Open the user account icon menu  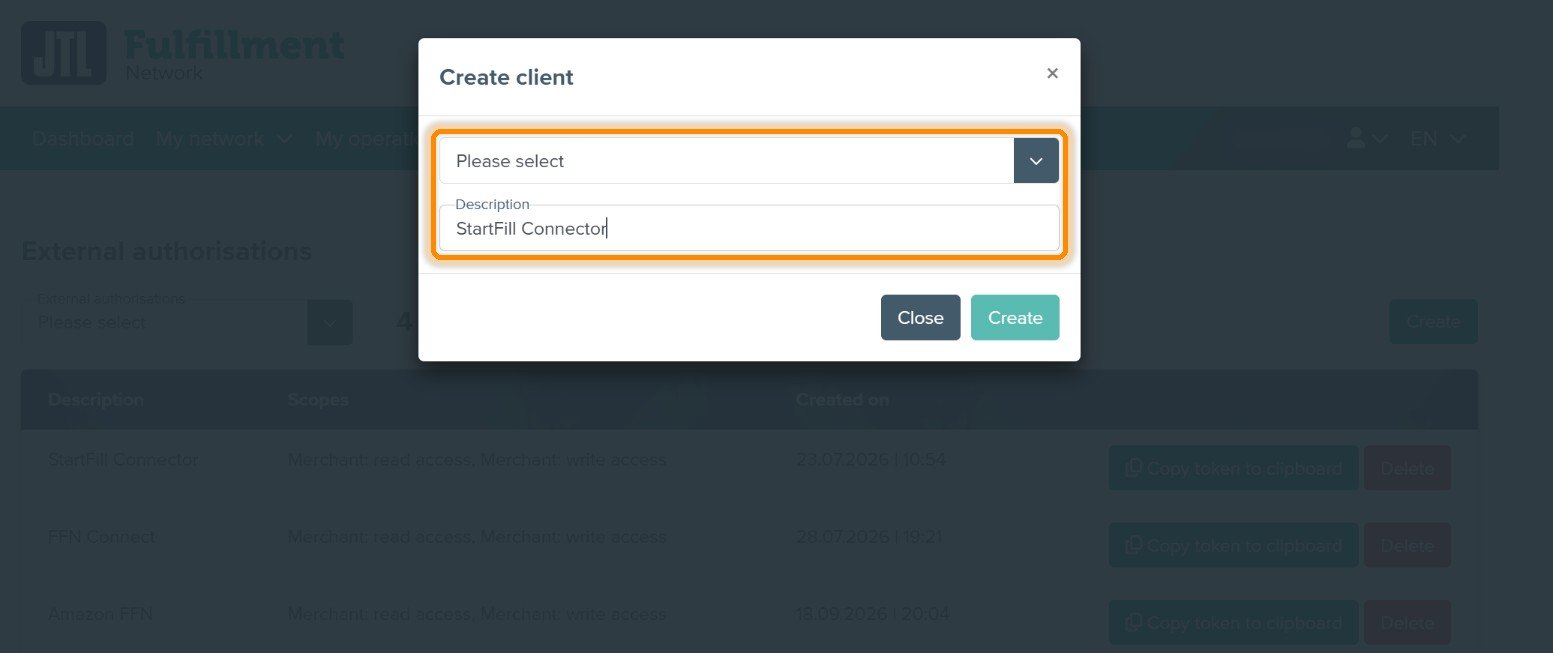point(1366,139)
